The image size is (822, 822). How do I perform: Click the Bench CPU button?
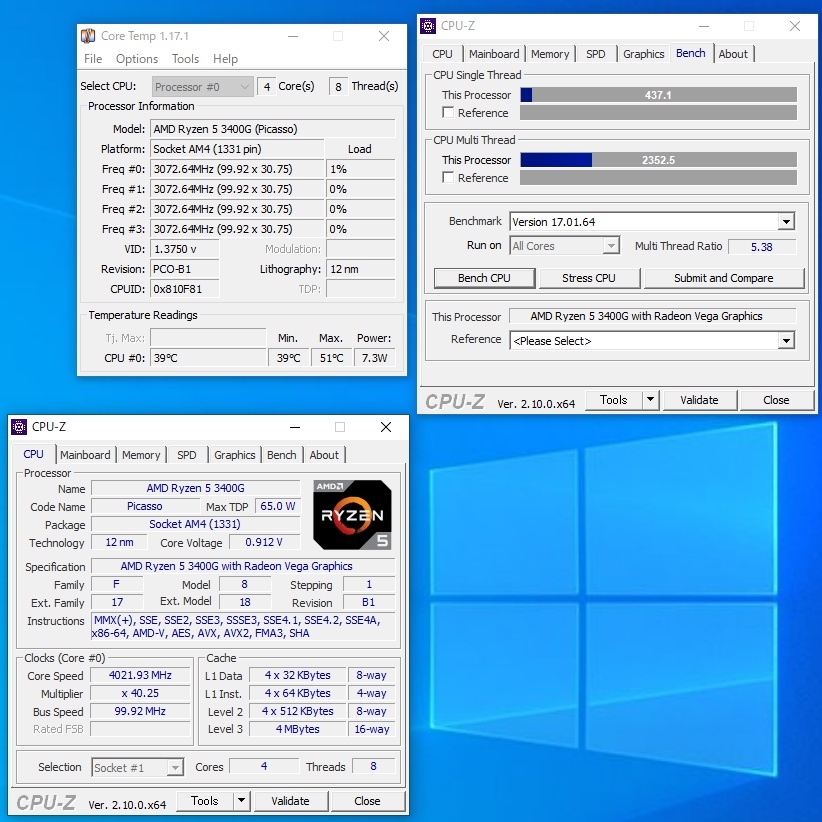(484, 278)
